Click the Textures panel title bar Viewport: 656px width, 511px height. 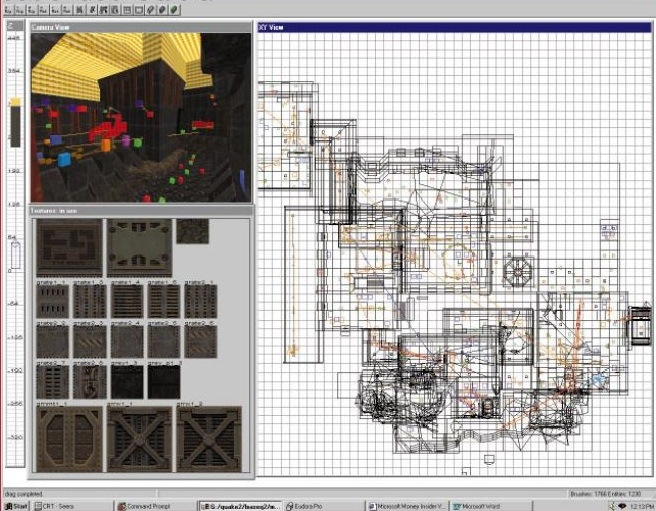coord(141,211)
